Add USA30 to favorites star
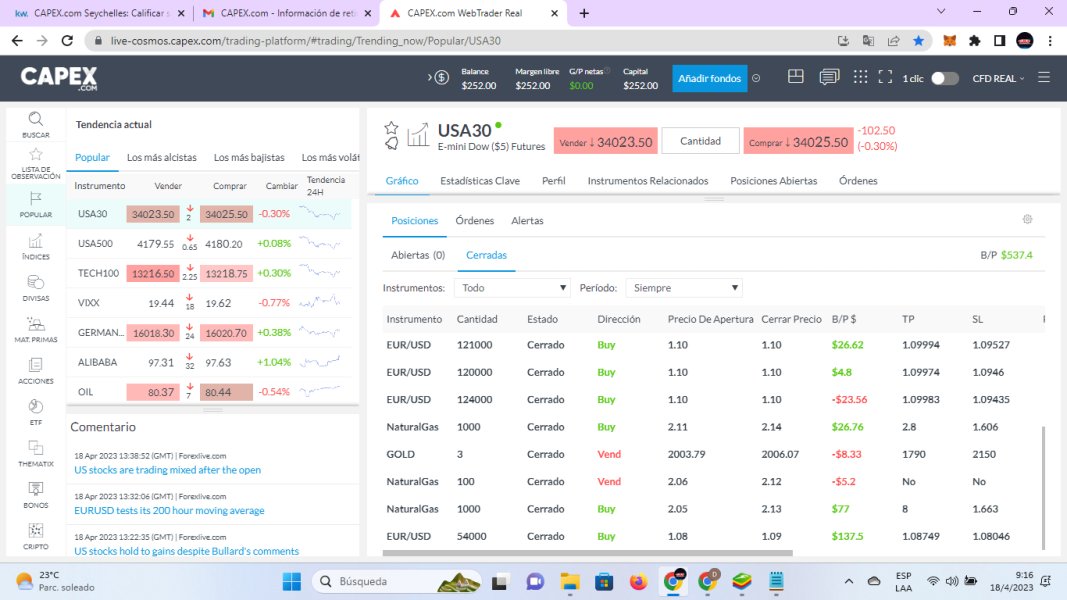Viewport: 1067px width, 600px height. point(391,128)
